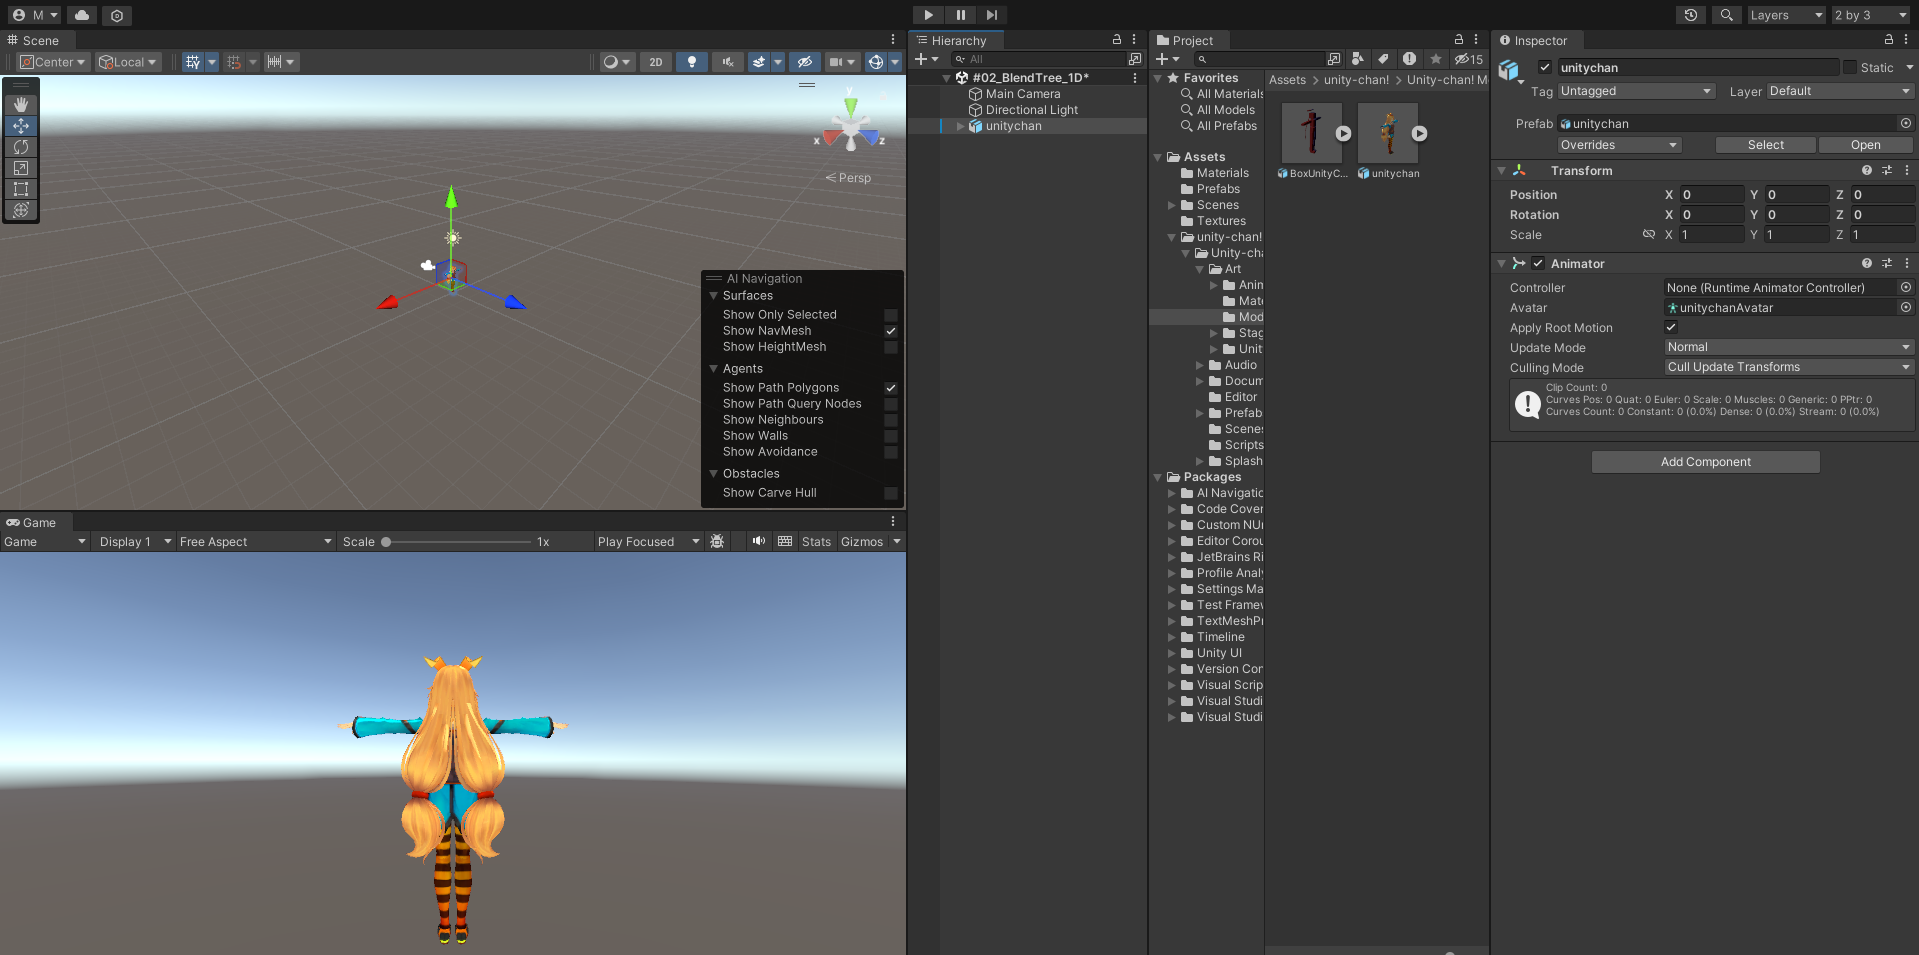Open Layers dropdown in top bar
Viewport: 1919px width, 955px height.
[1786, 15]
